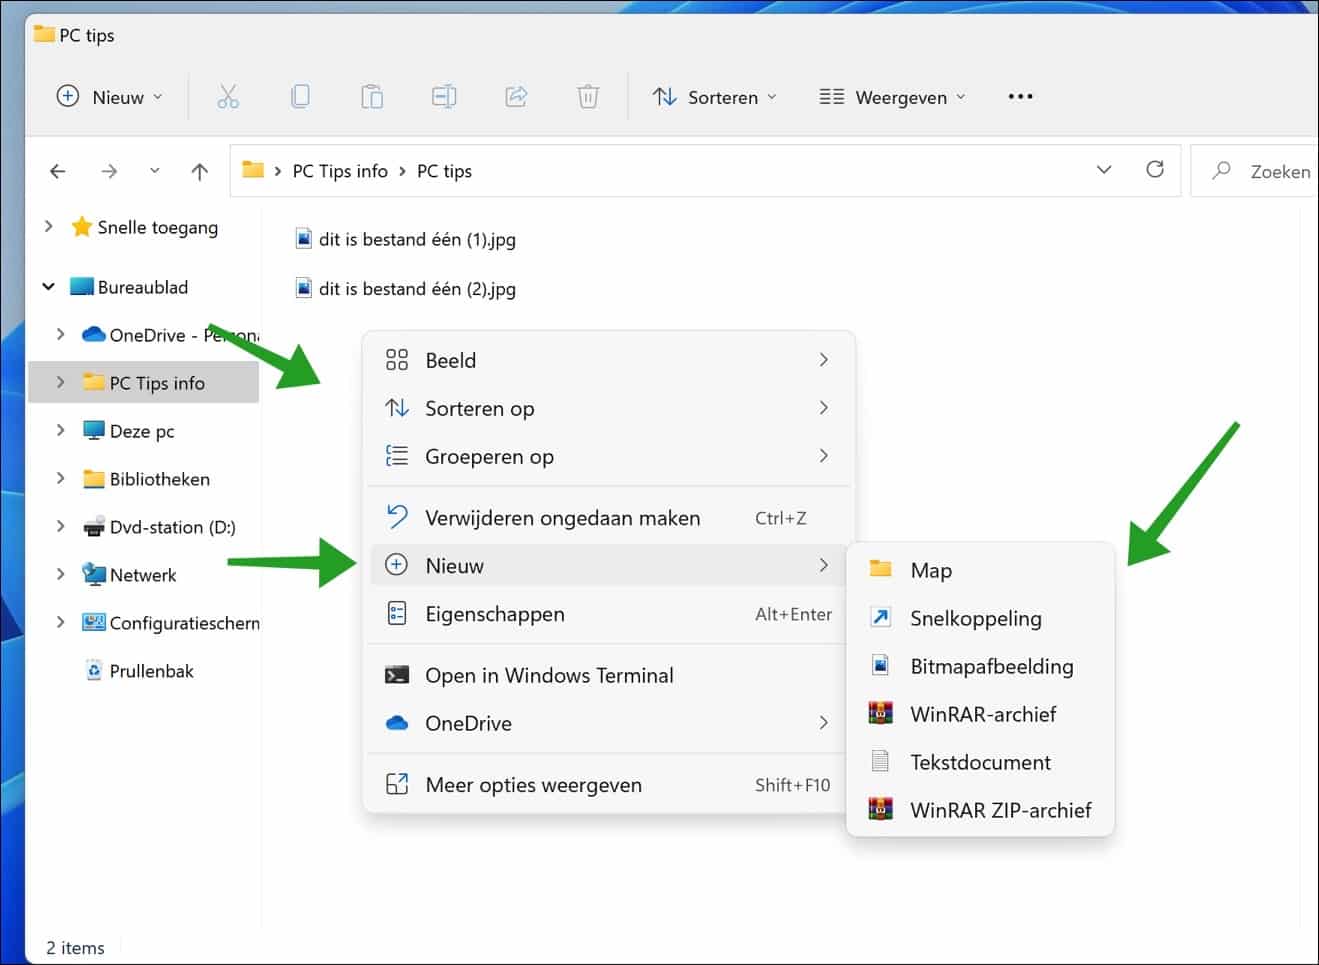Select the Cut icon in the toolbar
The width and height of the screenshot is (1319, 965).
coord(228,96)
